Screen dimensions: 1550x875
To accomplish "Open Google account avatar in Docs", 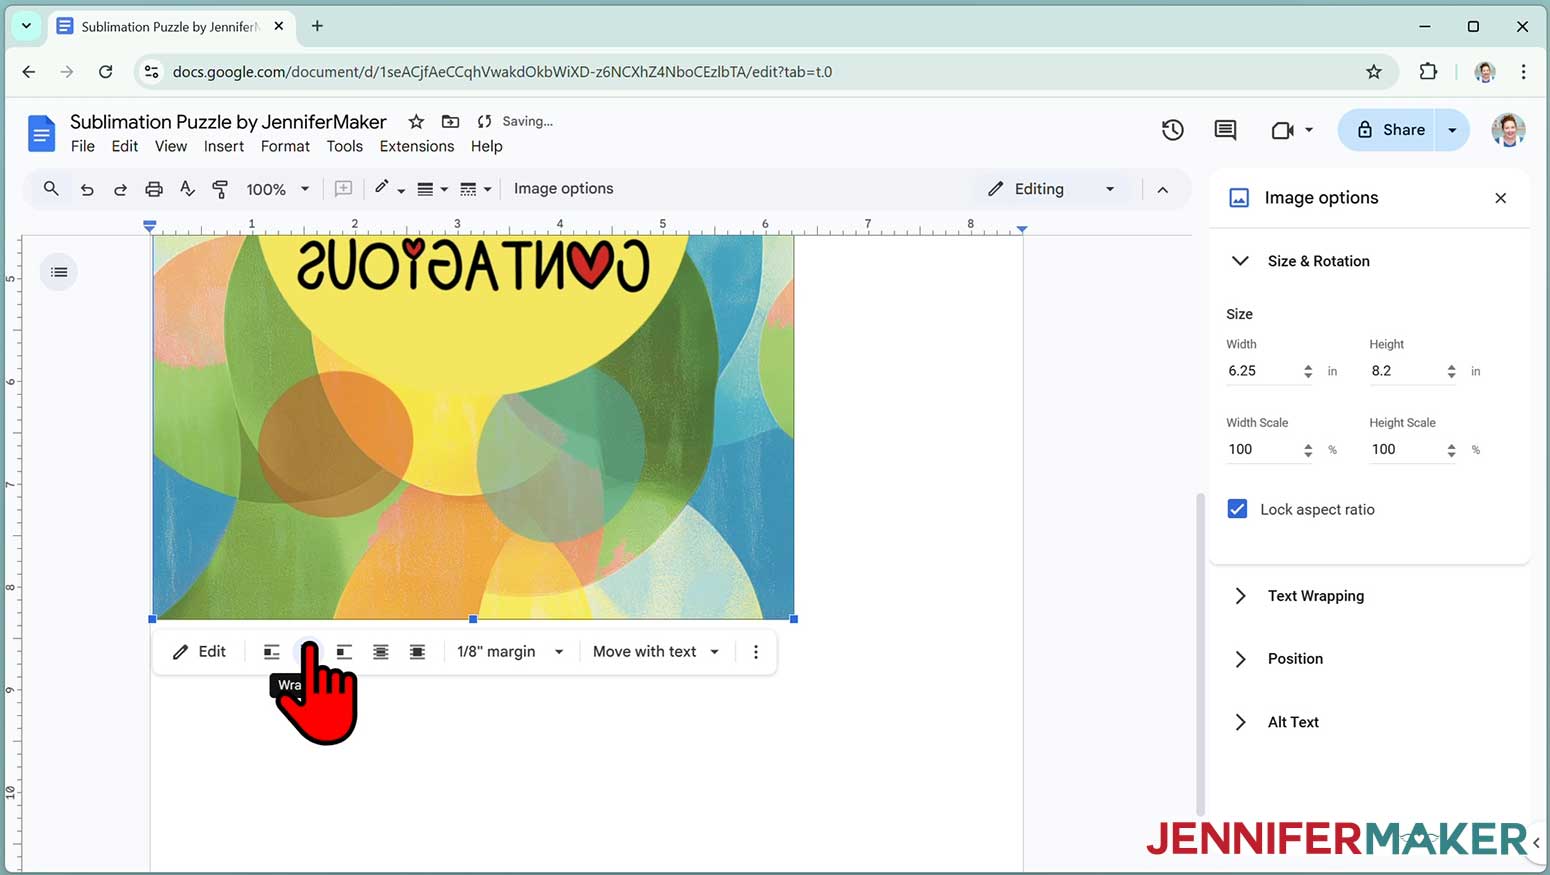I will [x=1508, y=130].
